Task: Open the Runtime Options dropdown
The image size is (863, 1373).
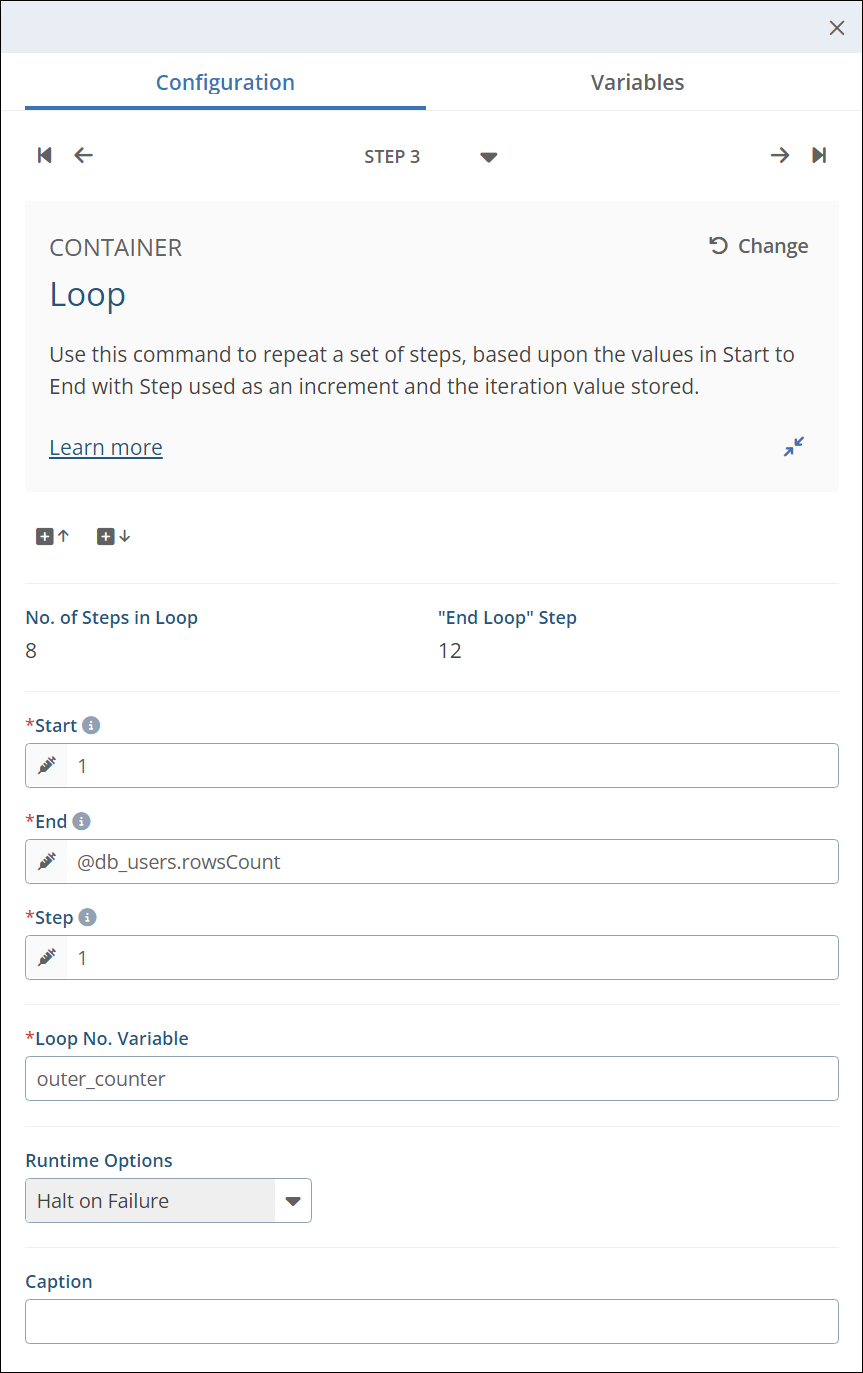Action: tap(292, 1201)
